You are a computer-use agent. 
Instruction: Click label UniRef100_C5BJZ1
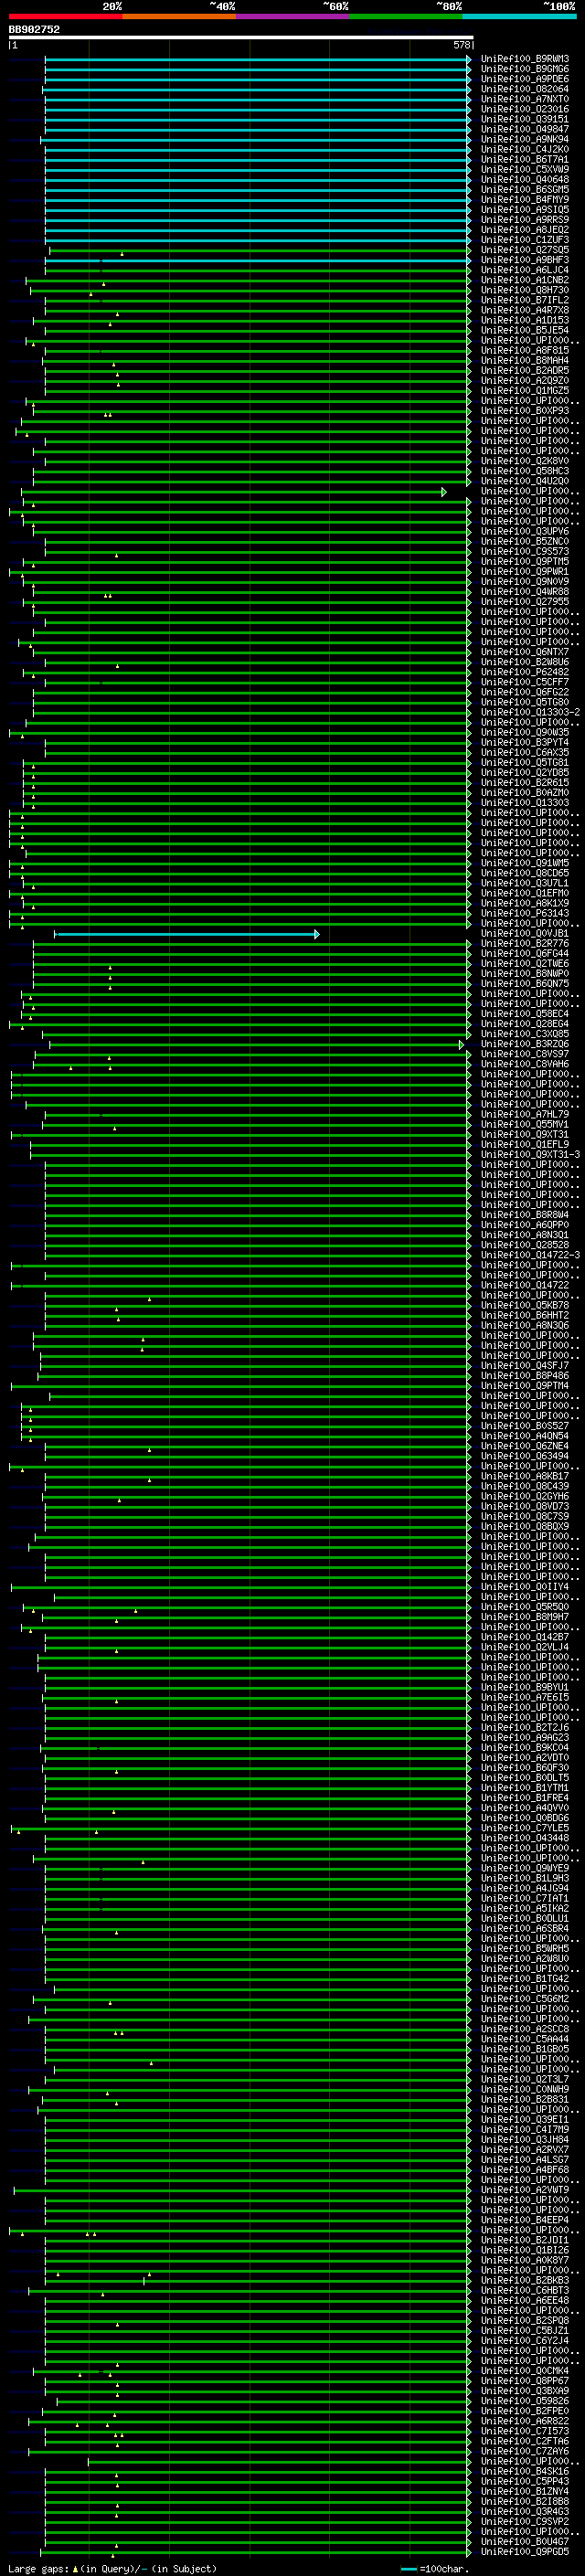(x=525, y=2330)
